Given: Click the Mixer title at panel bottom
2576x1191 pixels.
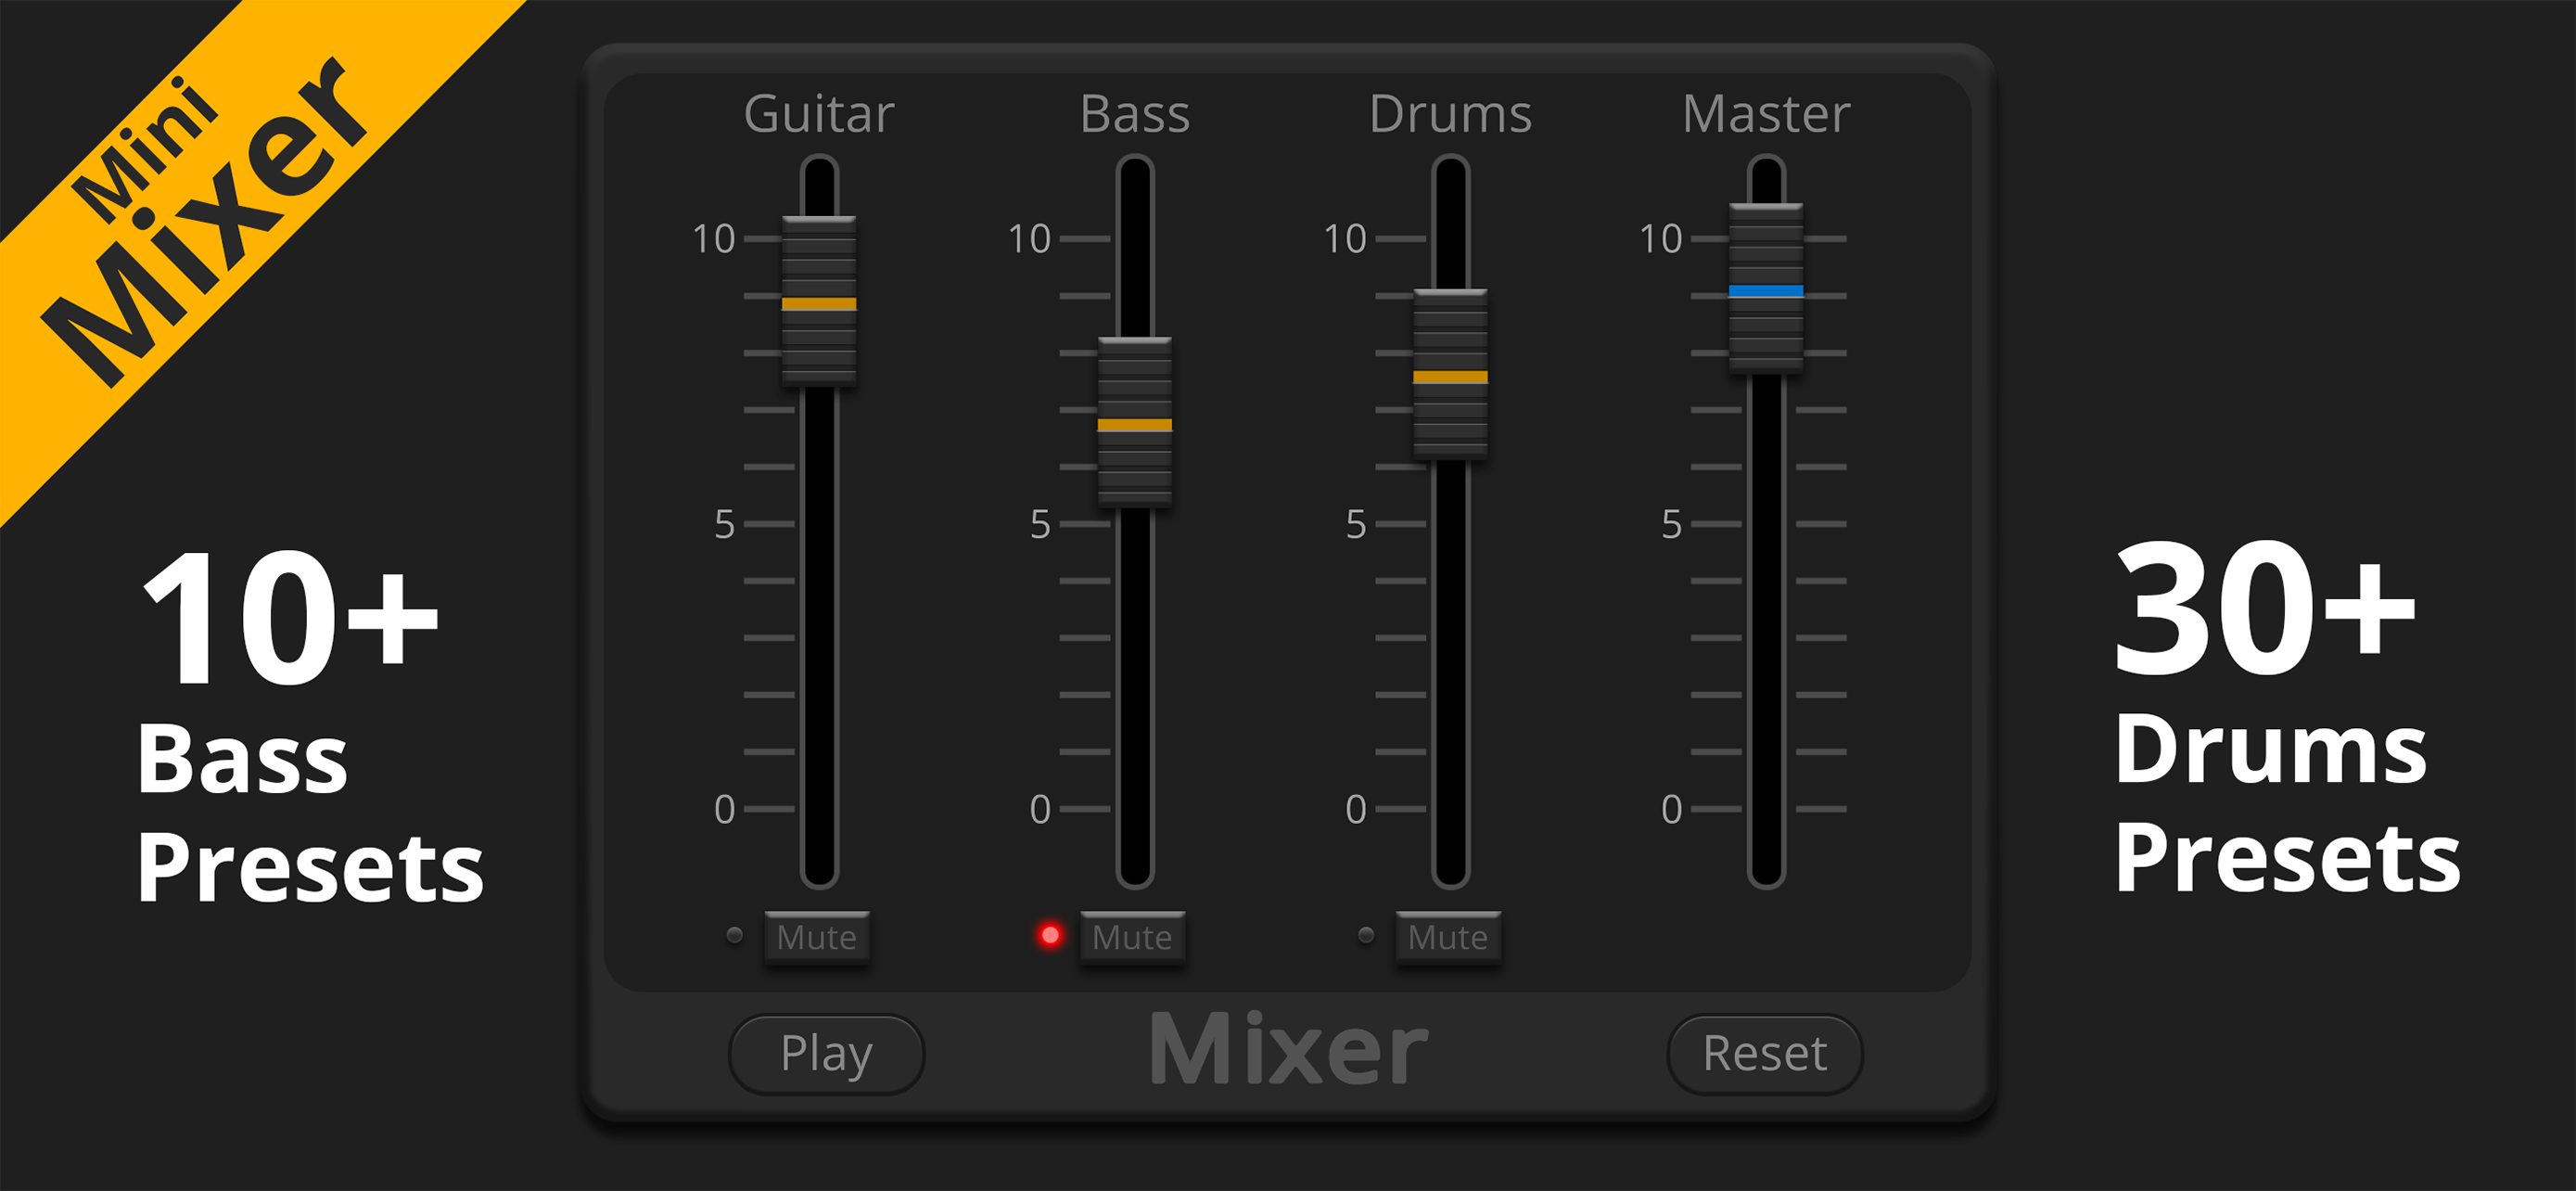Looking at the screenshot, I should [x=1289, y=1048].
